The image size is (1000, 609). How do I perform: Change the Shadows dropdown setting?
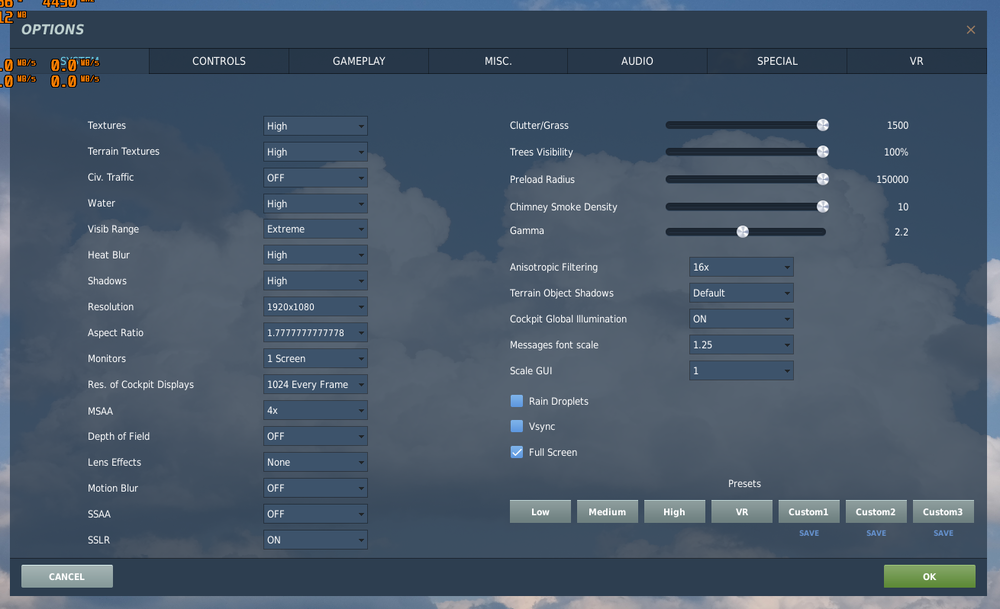click(315, 281)
